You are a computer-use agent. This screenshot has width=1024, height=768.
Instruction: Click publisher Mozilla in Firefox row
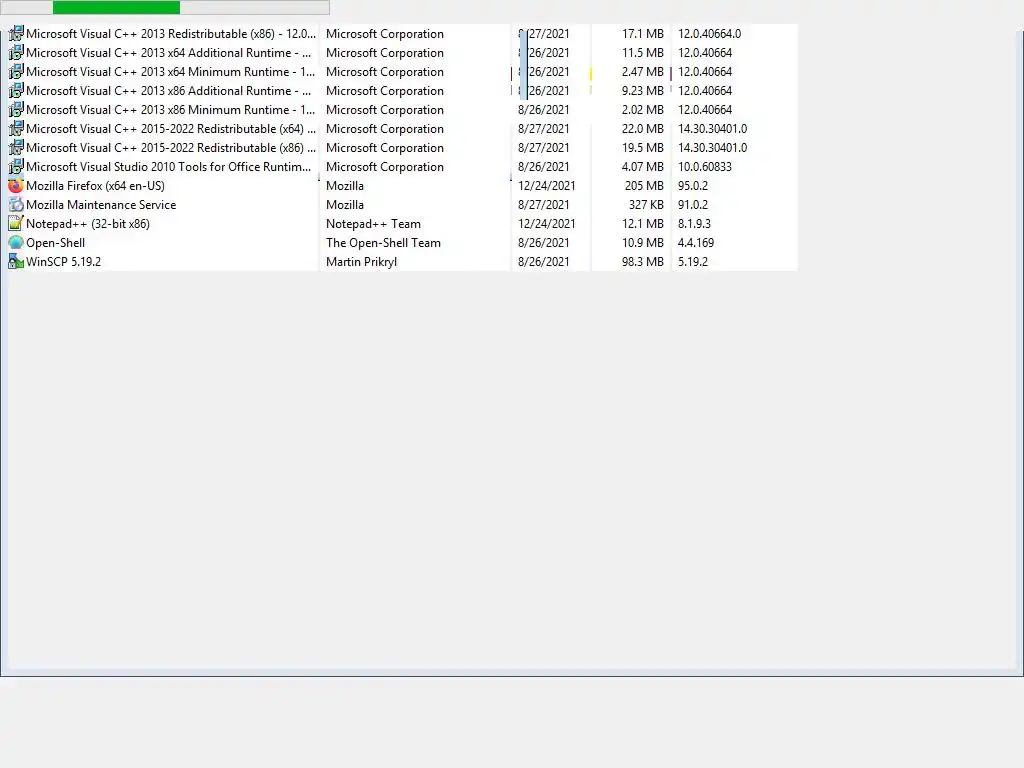(x=345, y=185)
